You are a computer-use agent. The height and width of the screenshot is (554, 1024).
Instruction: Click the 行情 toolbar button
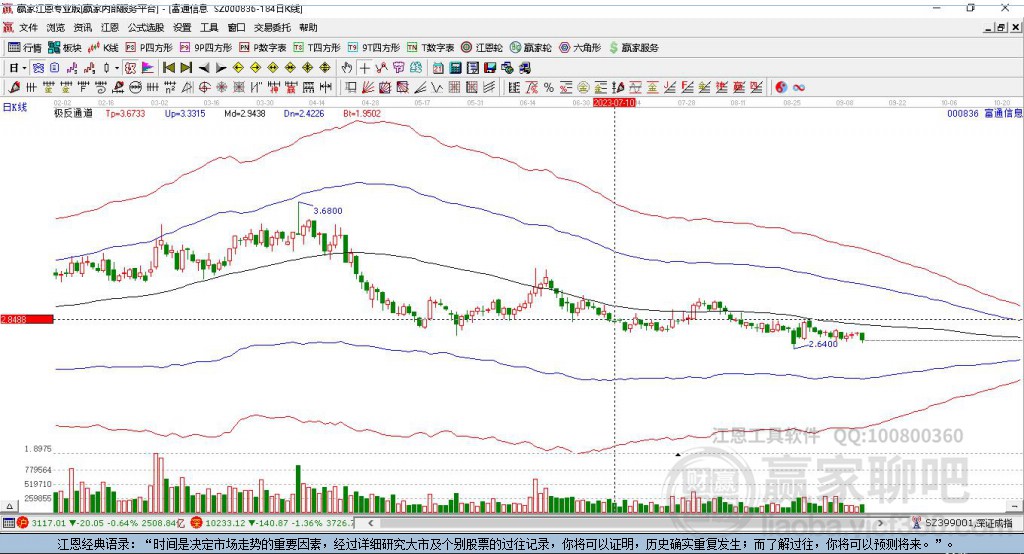(24, 48)
